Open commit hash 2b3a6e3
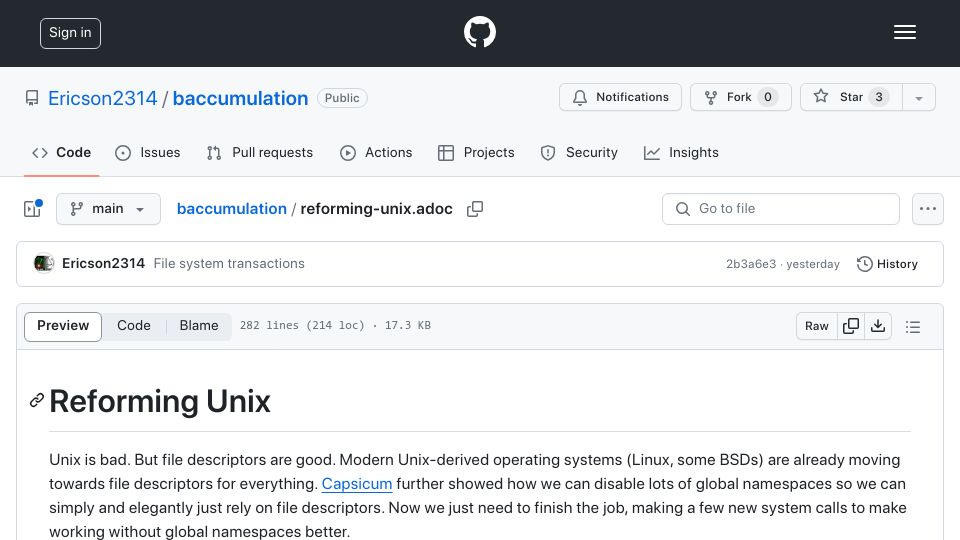Image resolution: width=960 pixels, height=540 pixels. point(751,264)
